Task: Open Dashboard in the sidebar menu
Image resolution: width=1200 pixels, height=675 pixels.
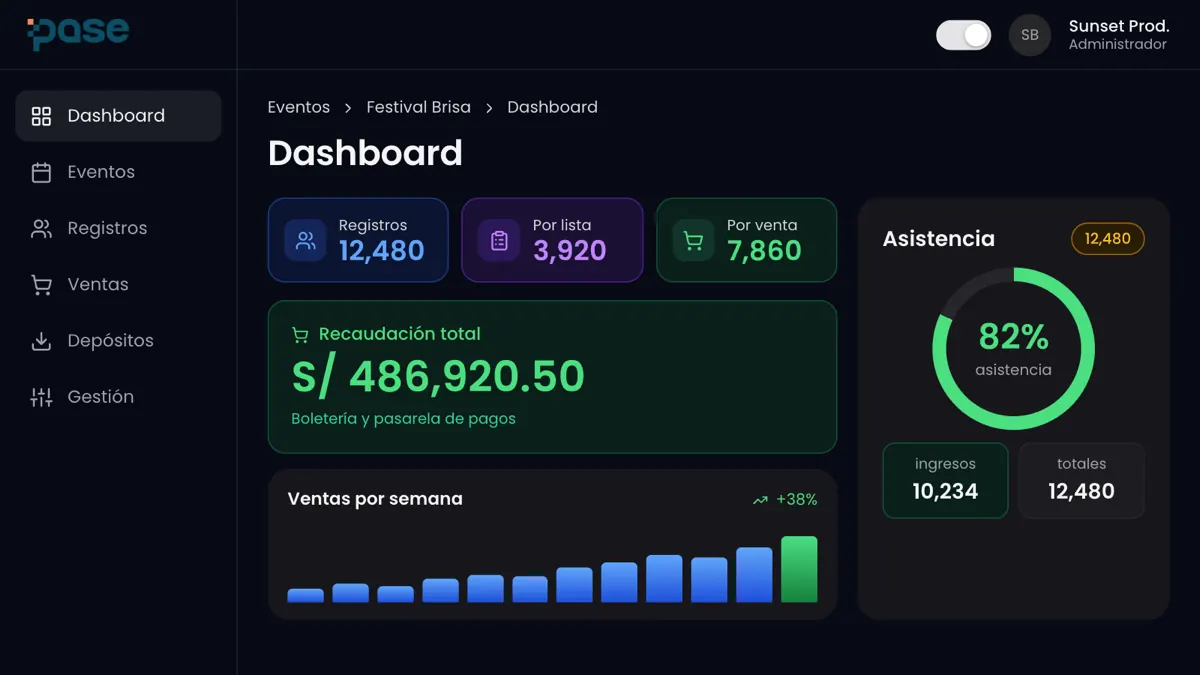Action: point(118,116)
